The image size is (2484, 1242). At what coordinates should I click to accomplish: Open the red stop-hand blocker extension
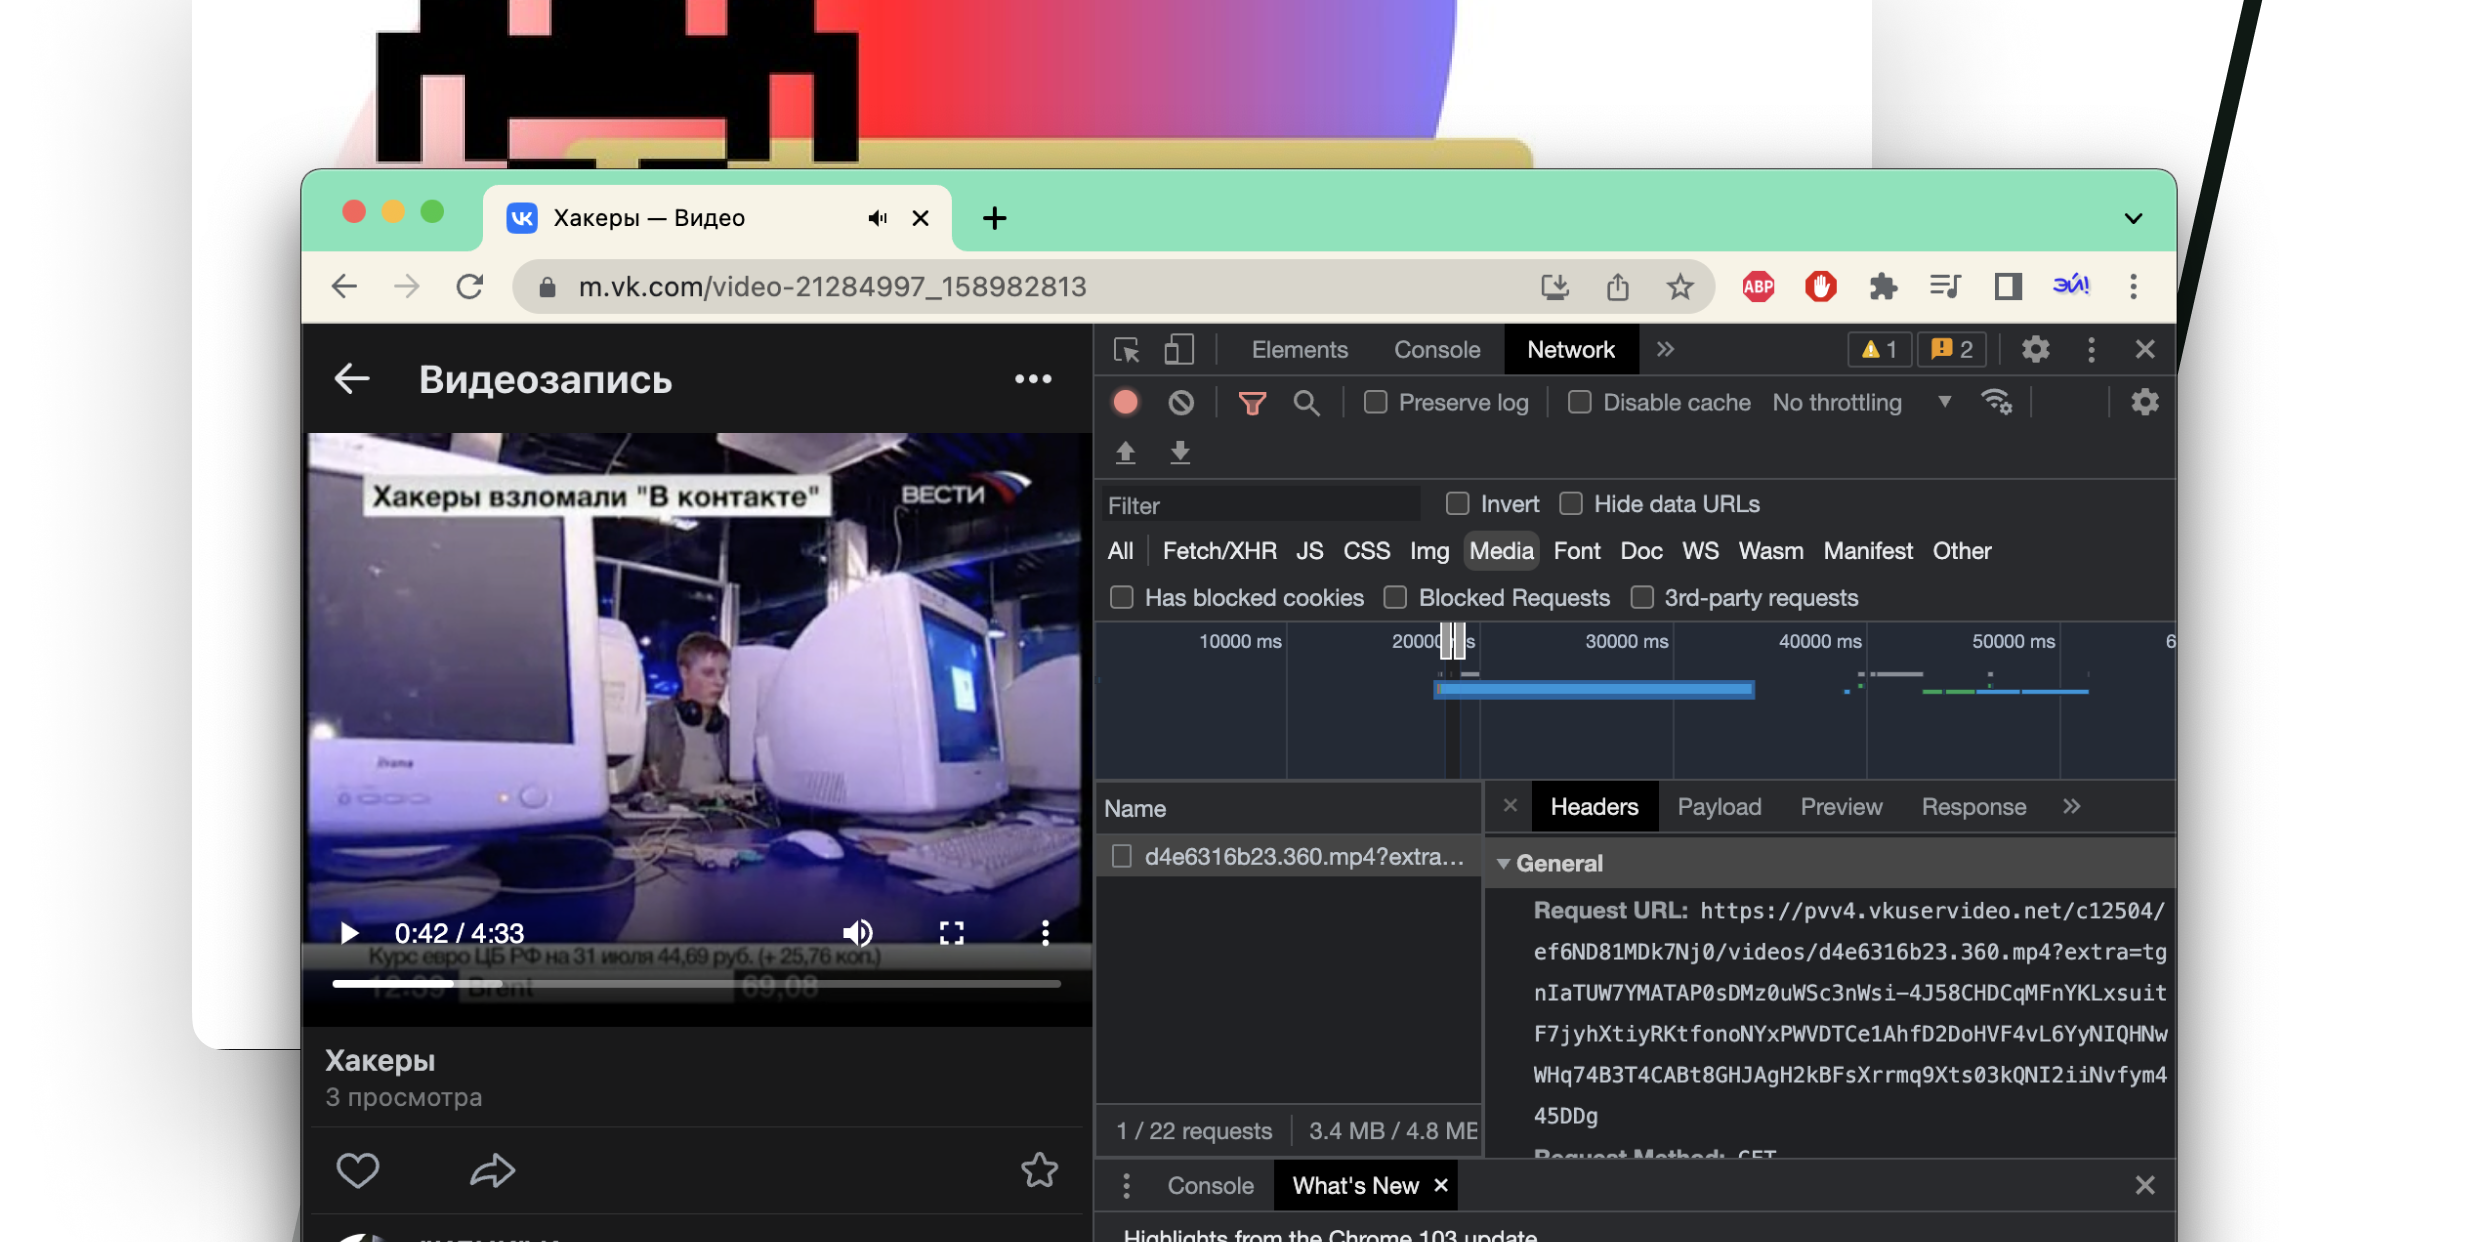pos(1820,287)
